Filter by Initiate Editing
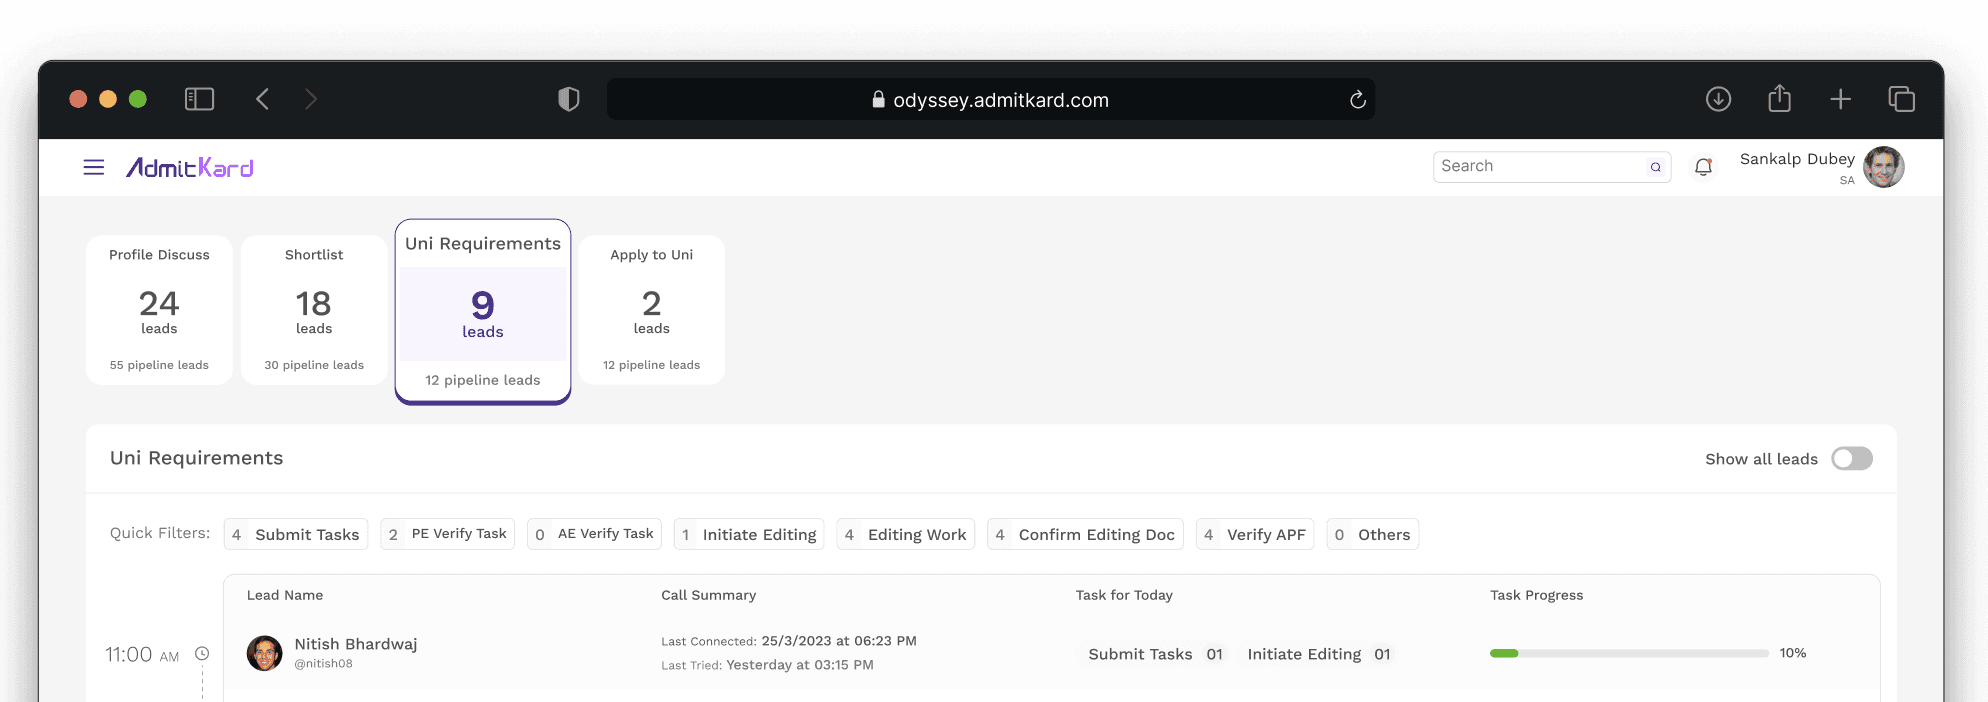 [749, 534]
